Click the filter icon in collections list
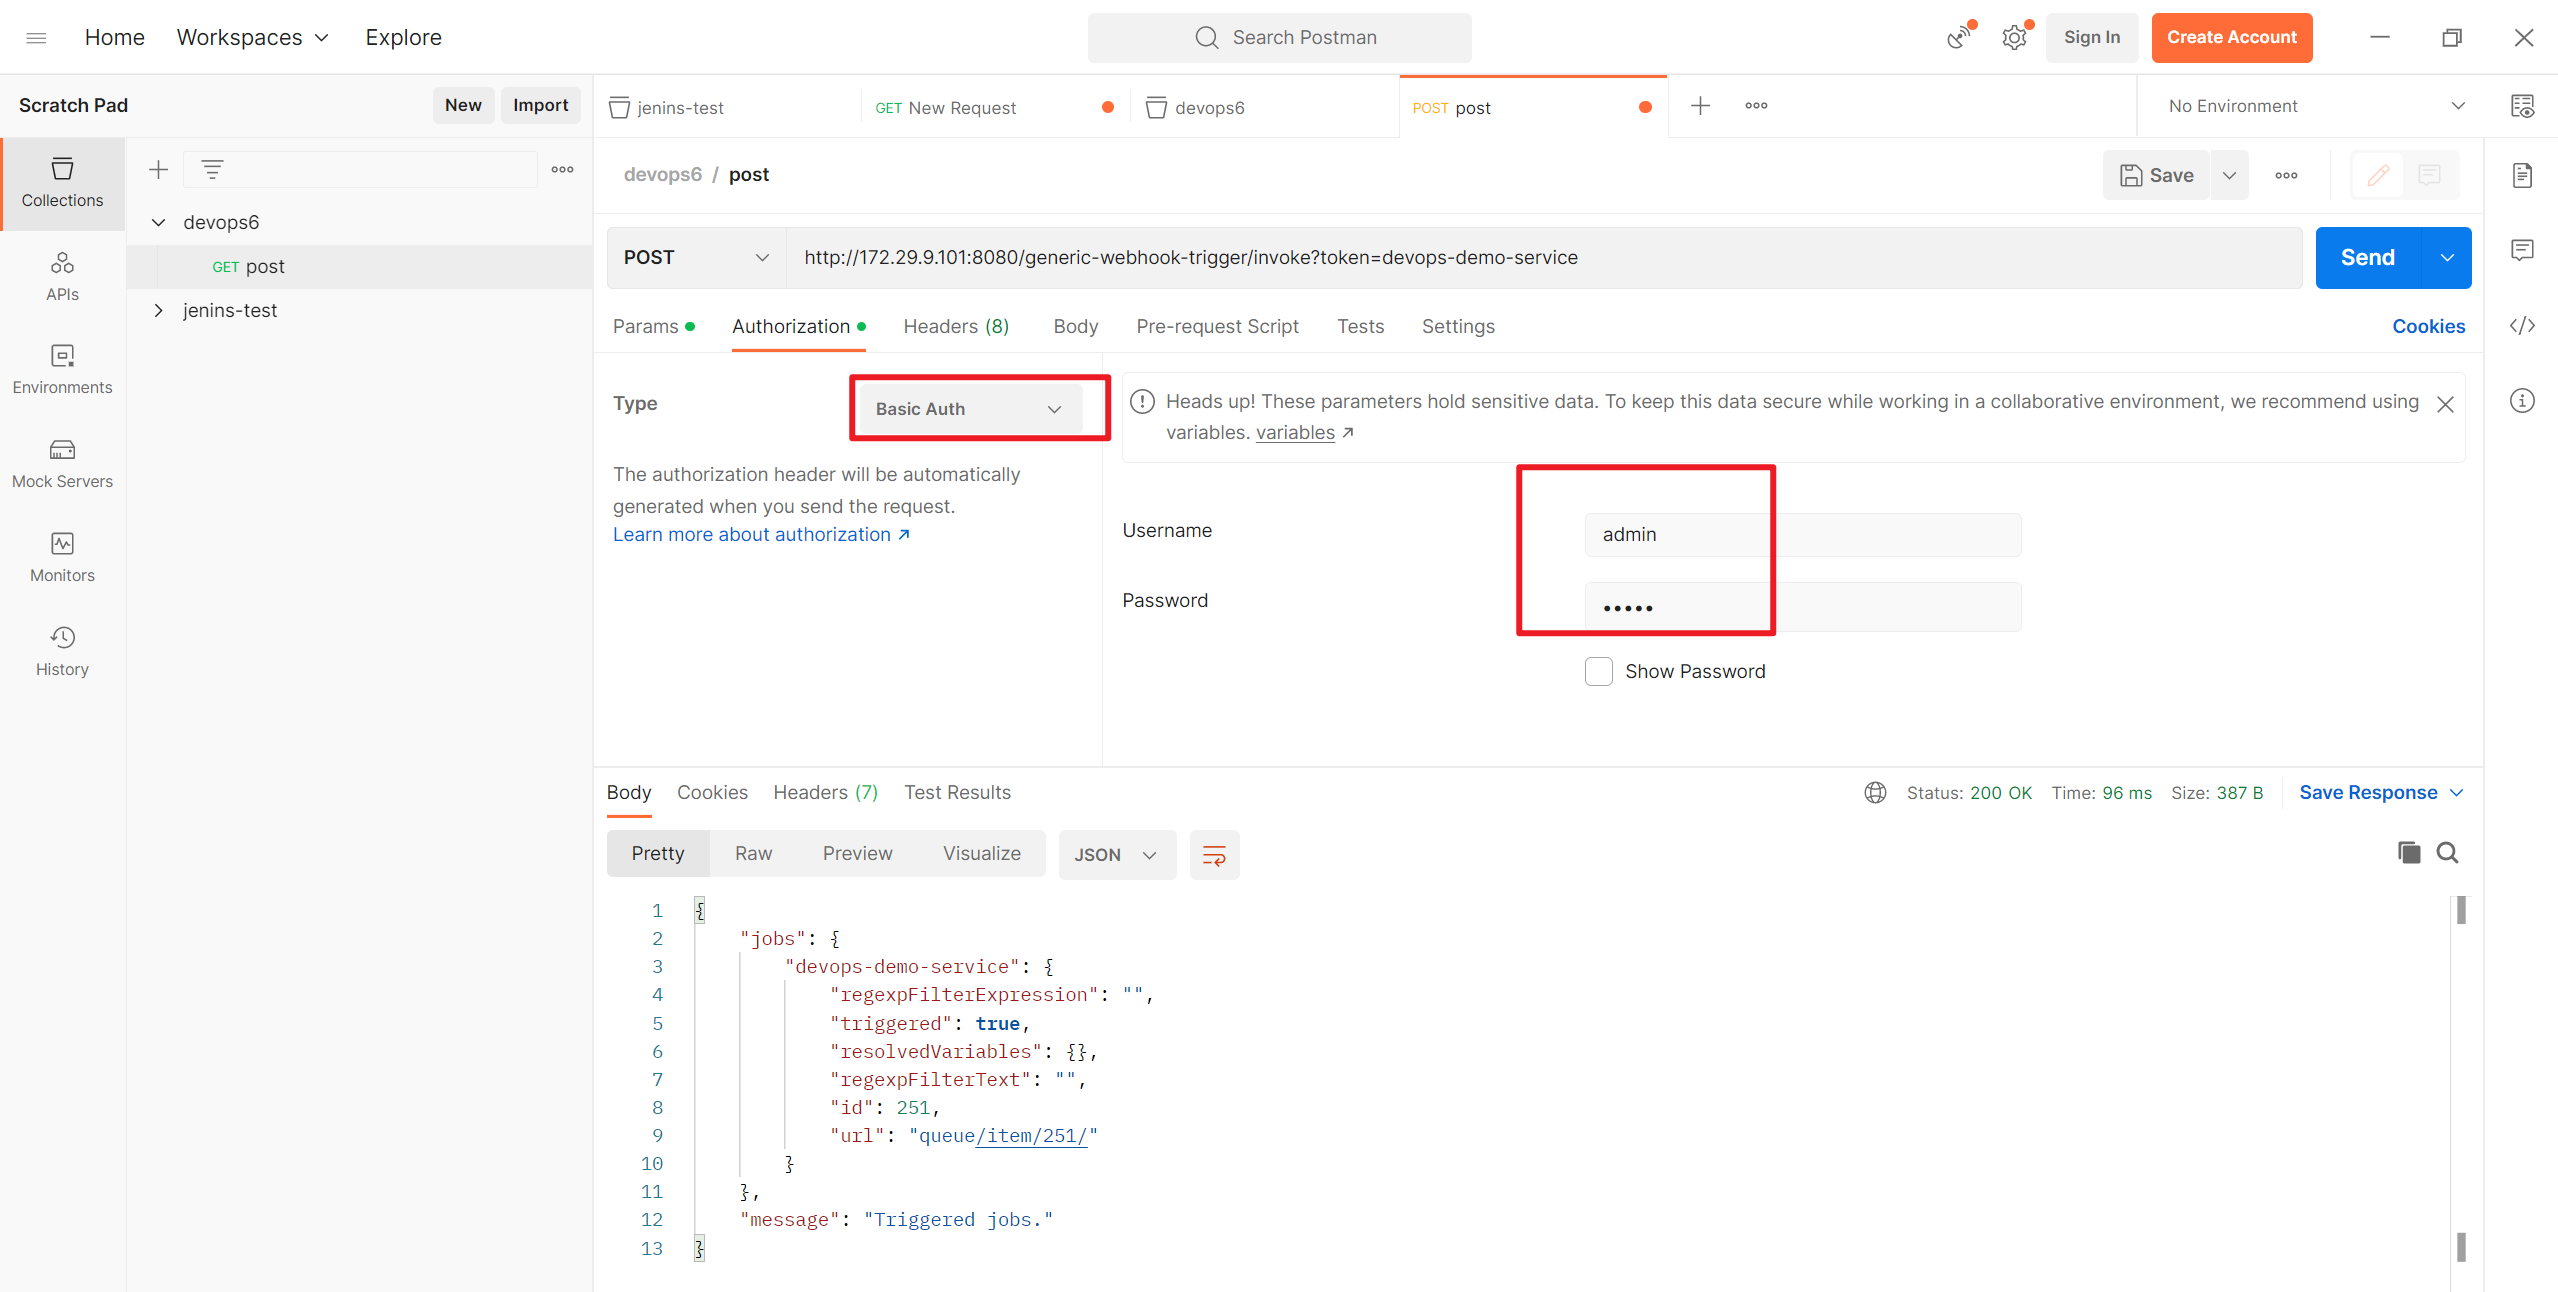The width and height of the screenshot is (2558, 1292). 212,170
